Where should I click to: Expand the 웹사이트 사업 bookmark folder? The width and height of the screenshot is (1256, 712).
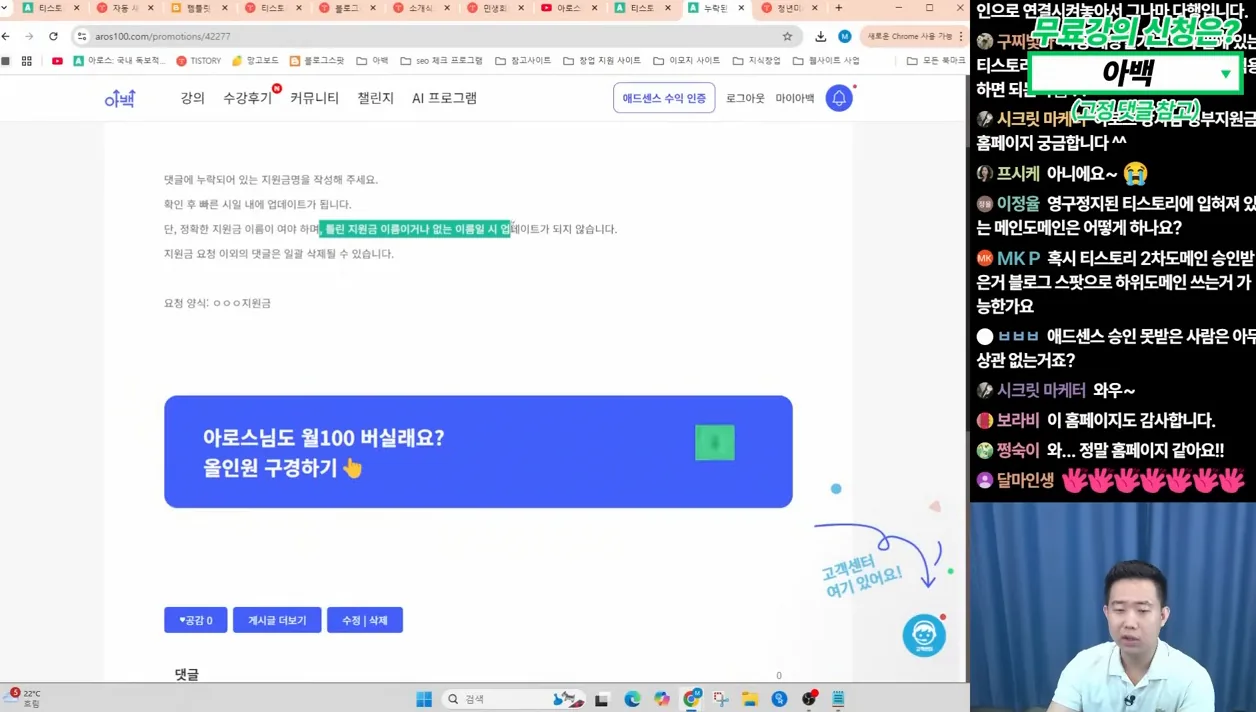(826, 61)
